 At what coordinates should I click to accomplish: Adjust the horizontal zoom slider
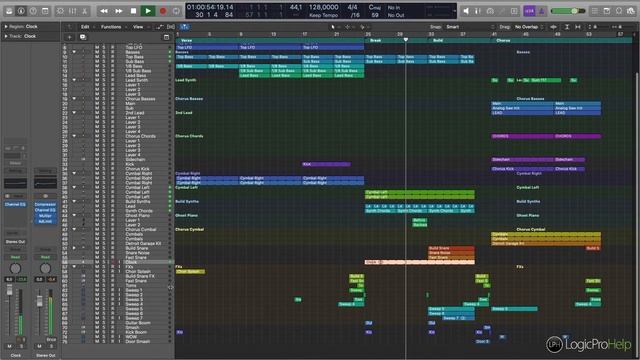[x=621, y=27]
